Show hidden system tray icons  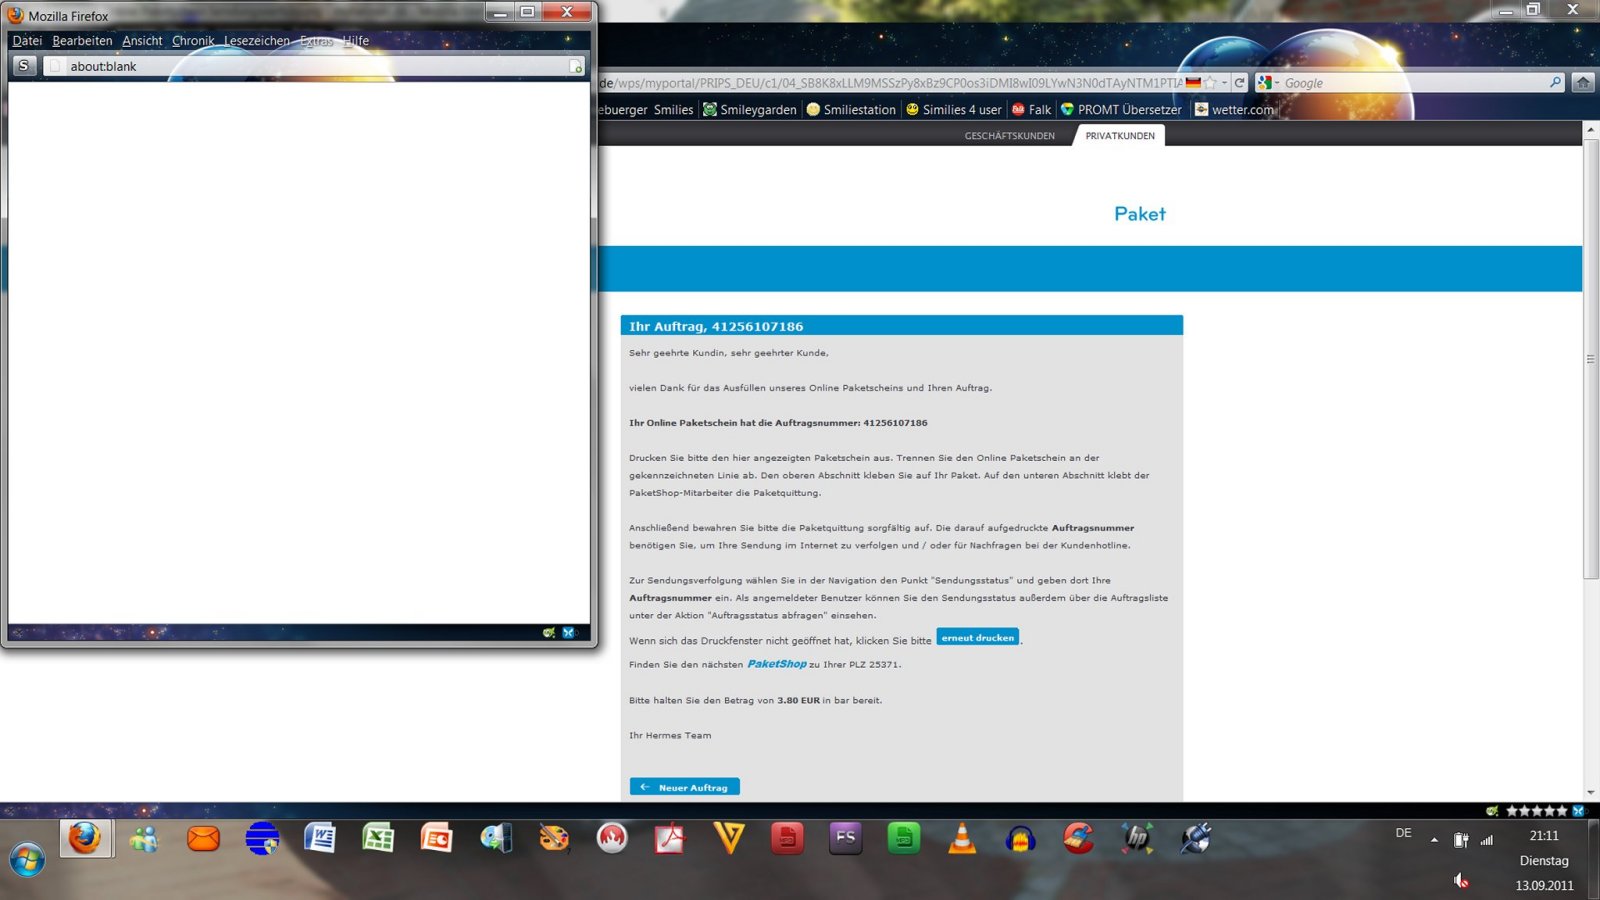[x=1434, y=840]
